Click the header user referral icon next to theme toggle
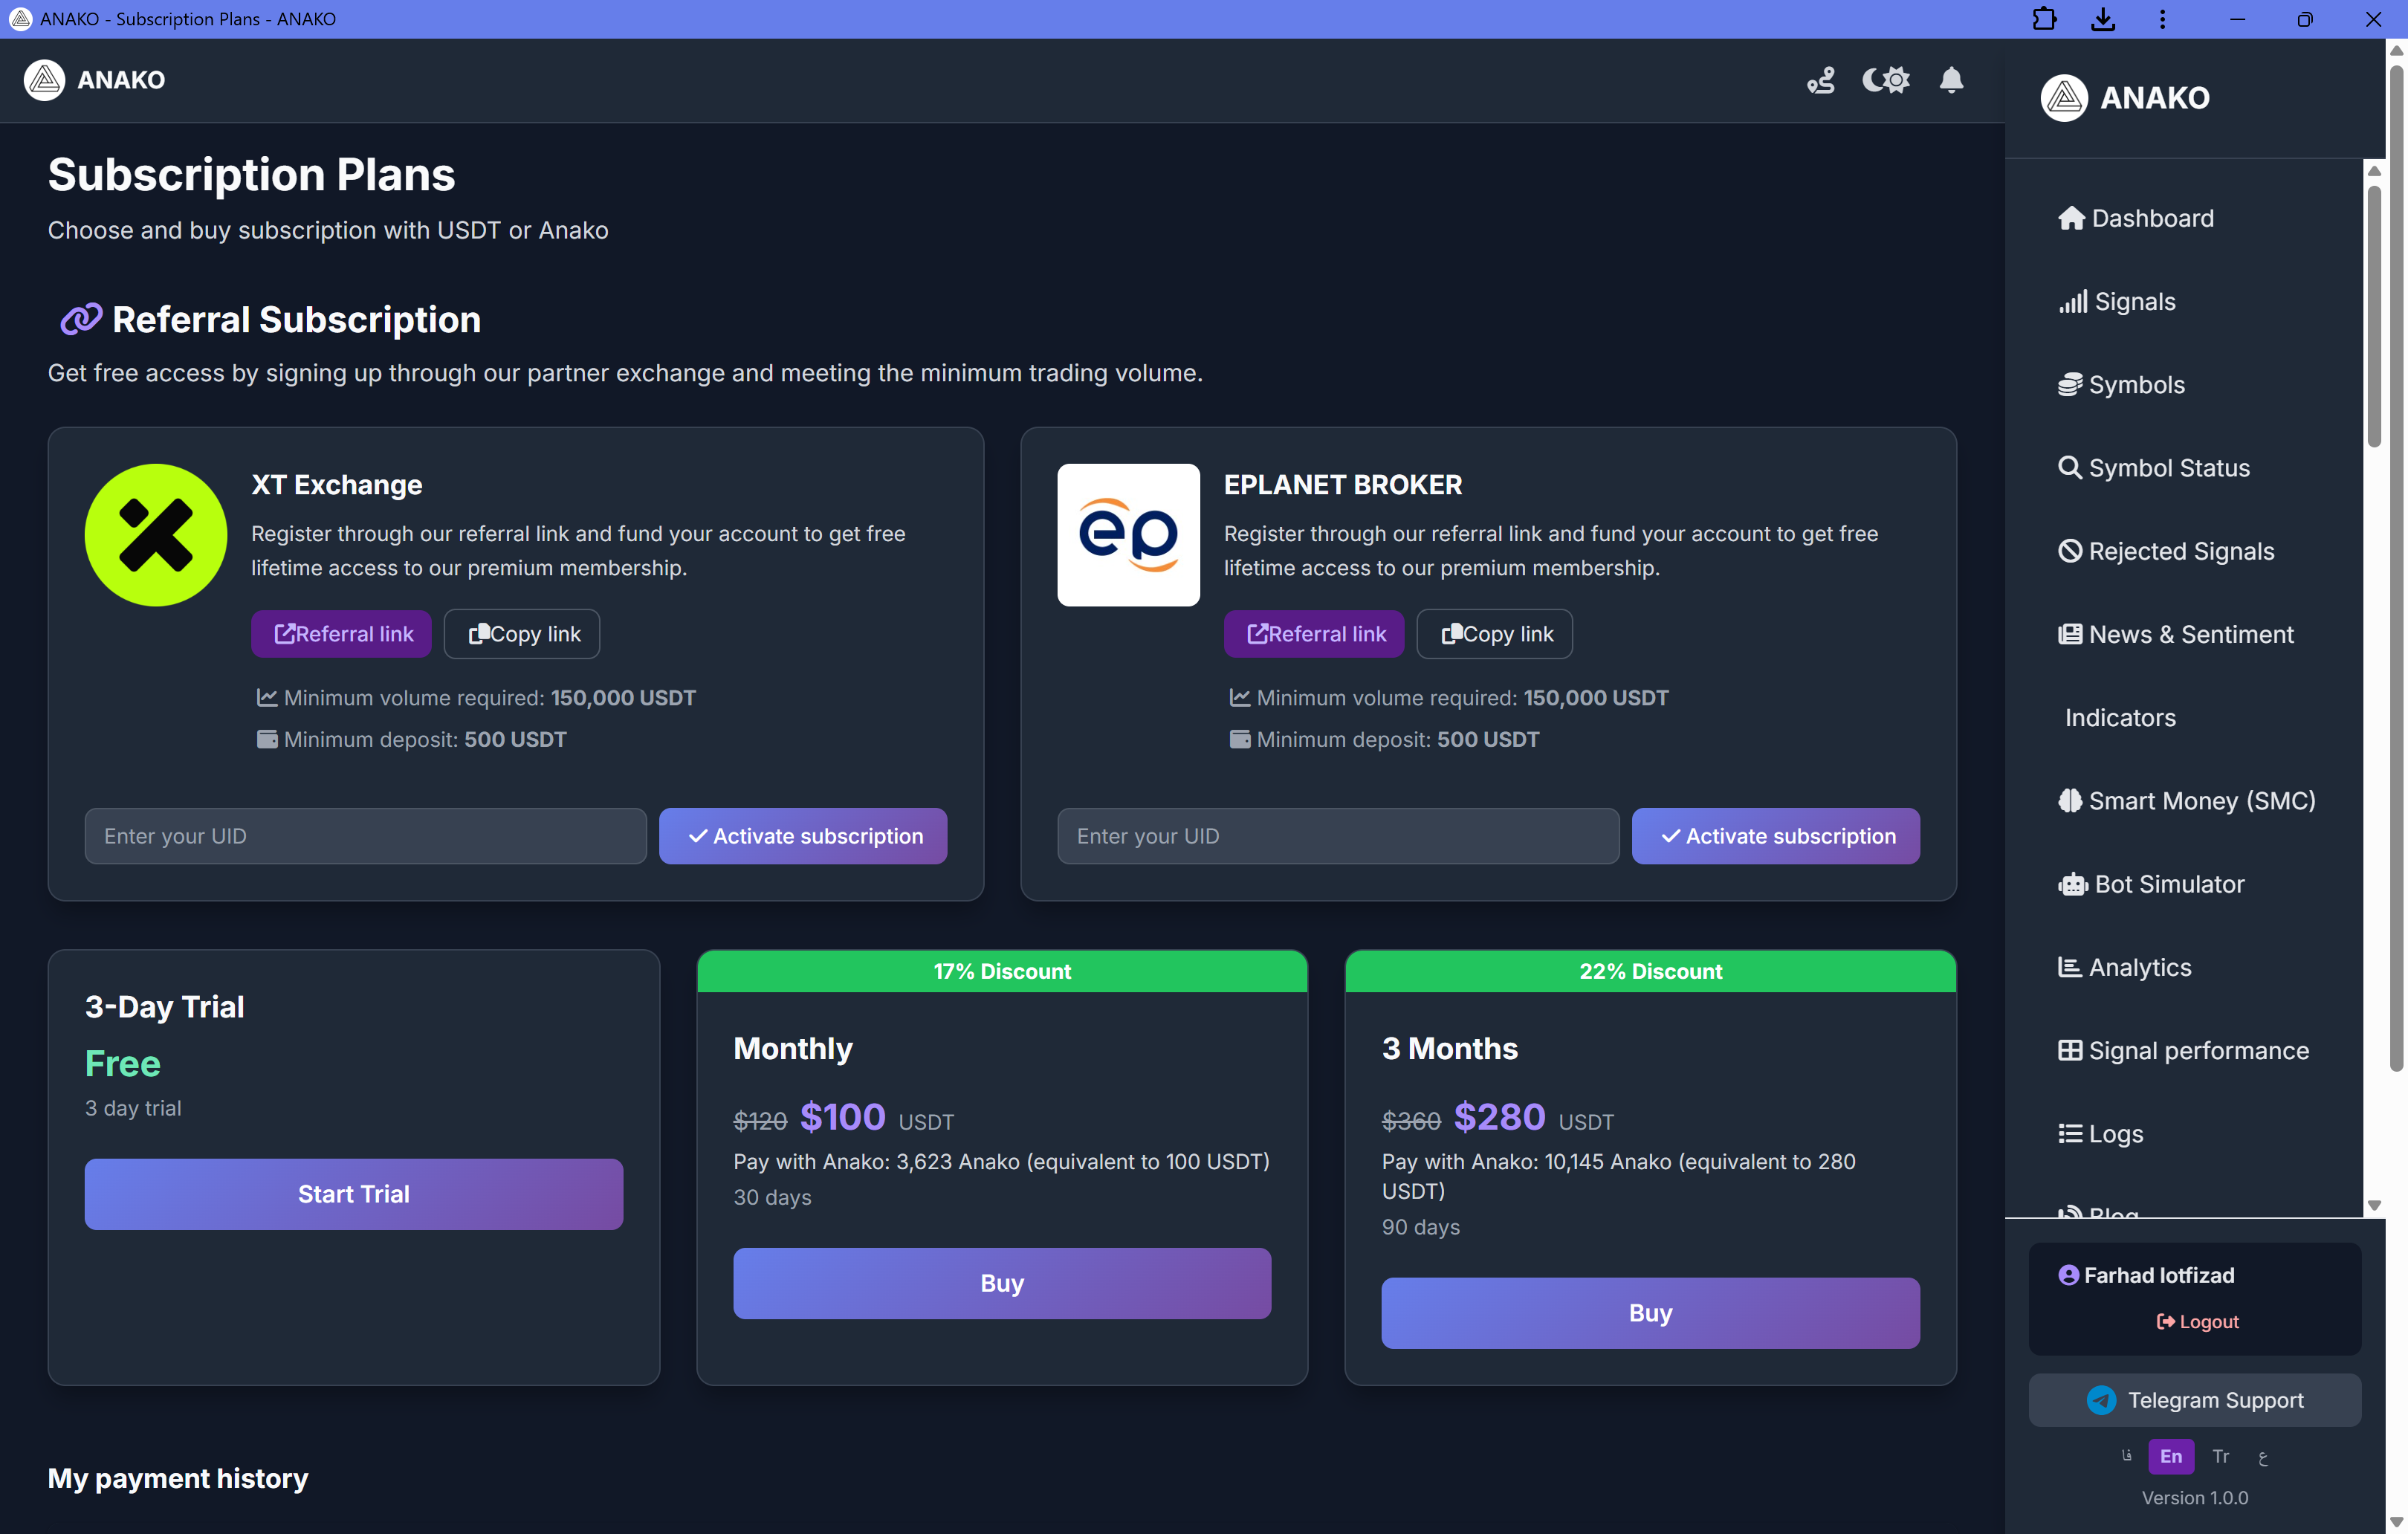This screenshot has width=2408, height=1534. pos(1820,80)
